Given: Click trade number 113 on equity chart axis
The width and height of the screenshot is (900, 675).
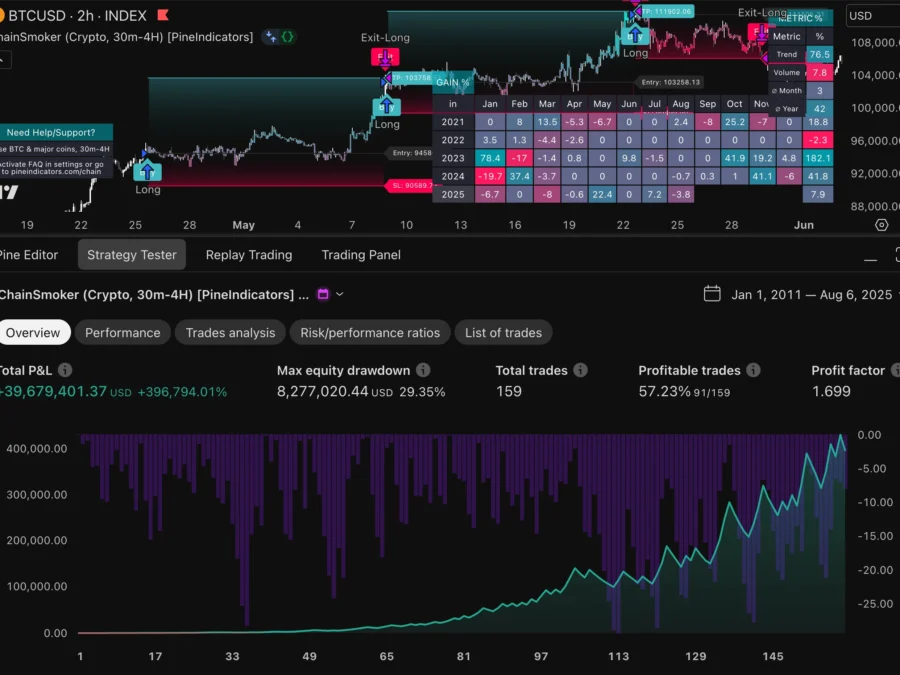Looking at the screenshot, I should click(618, 656).
